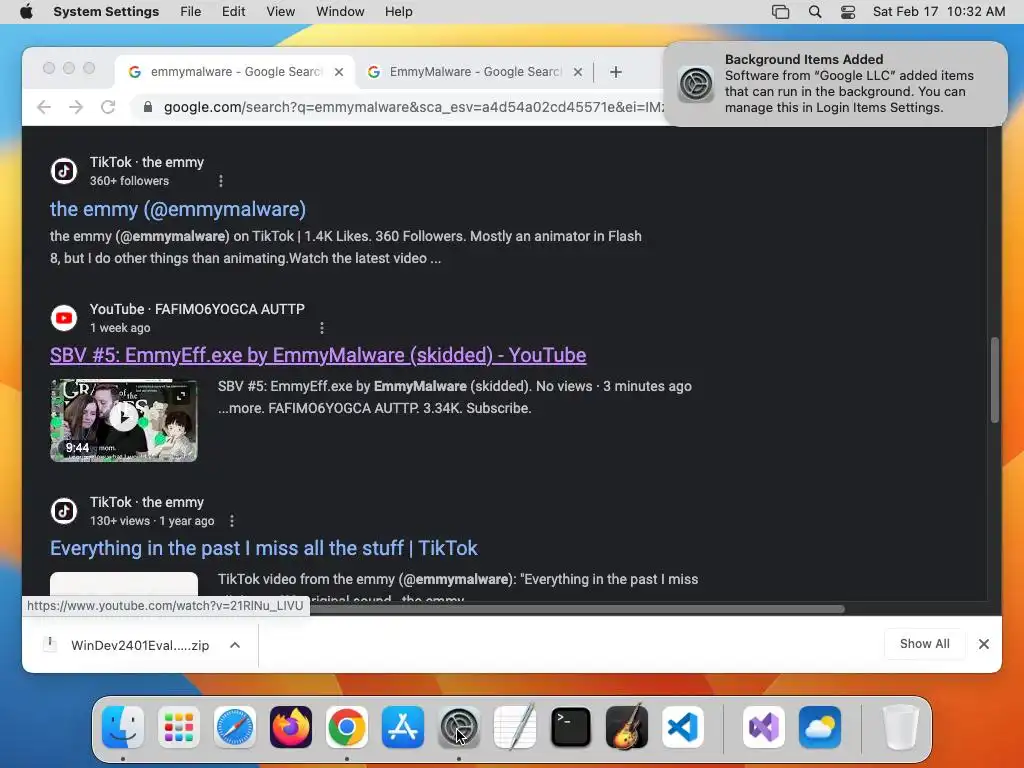Image resolution: width=1024 pixels, height=768 pixels.
Task: Click the Stage Manager menu bar icon
Action: click(x=780, y=12)
